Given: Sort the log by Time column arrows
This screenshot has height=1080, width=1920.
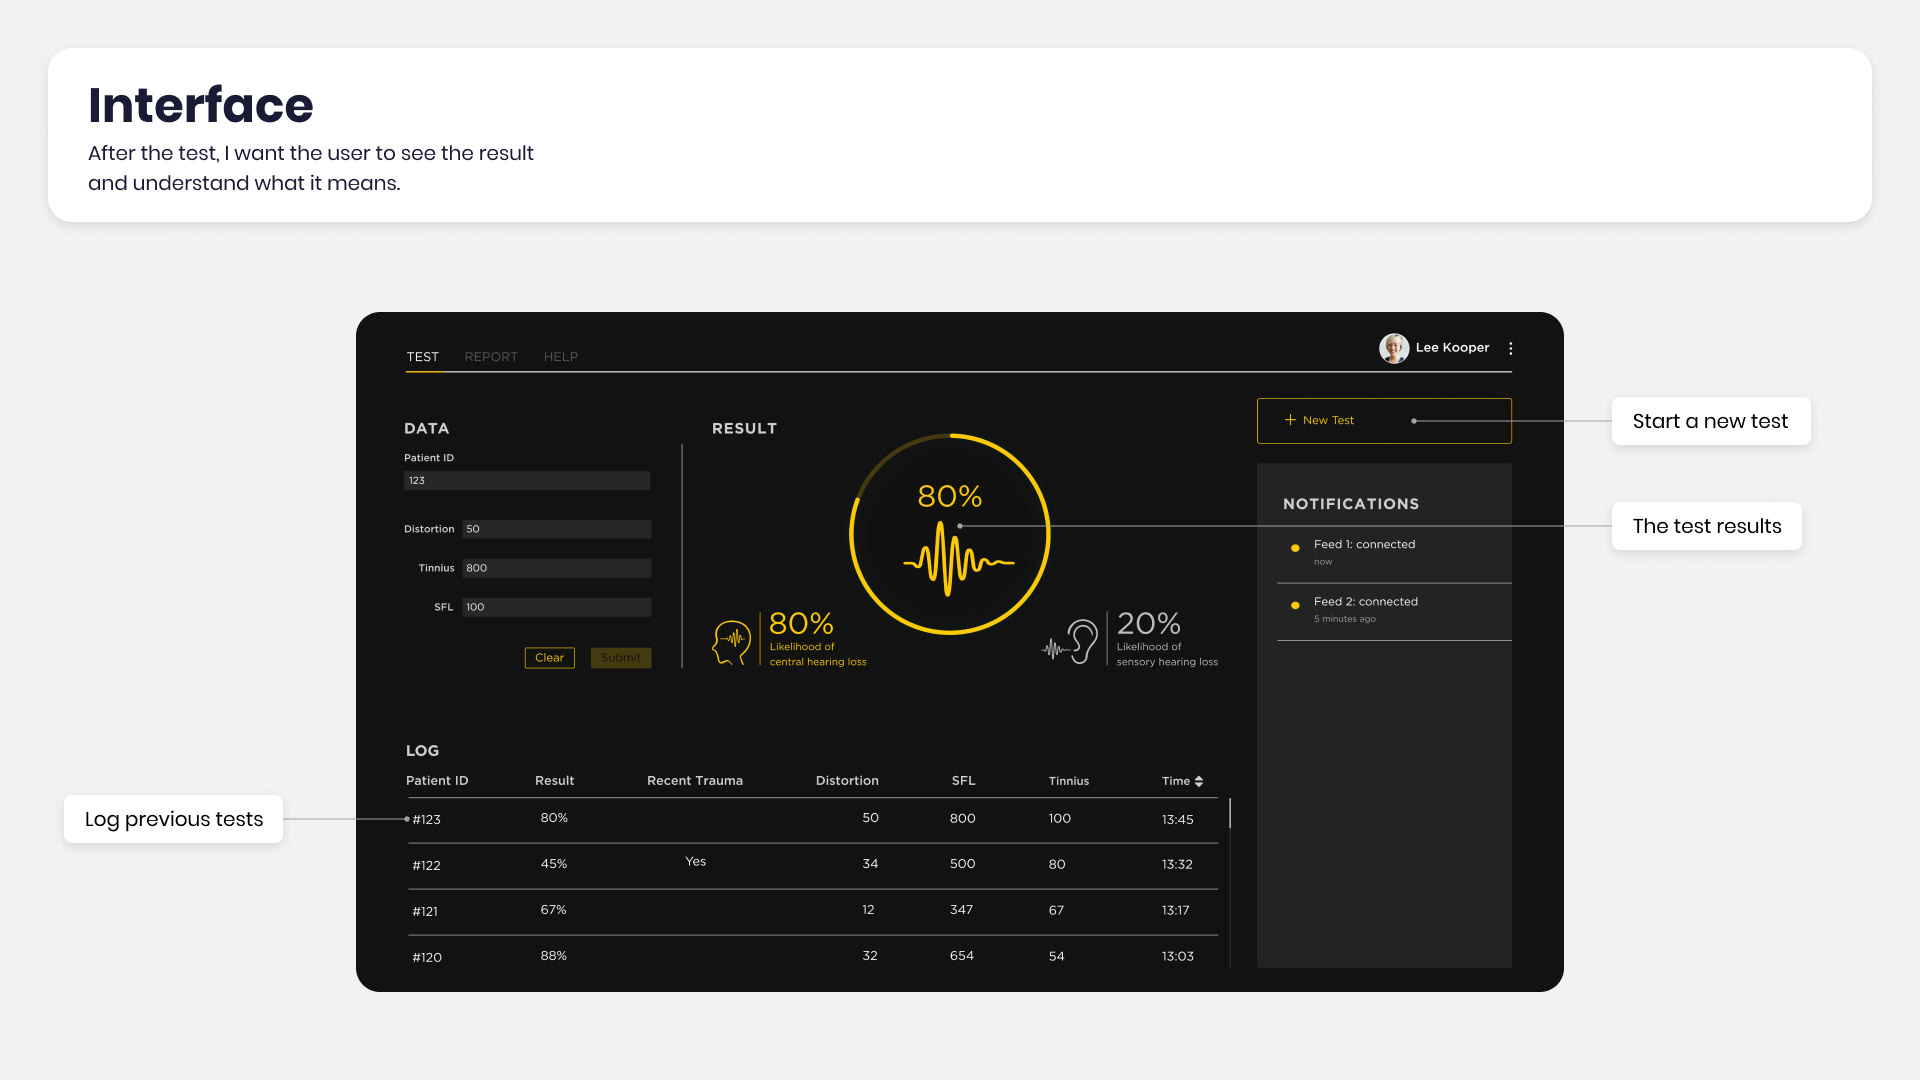Looking at the screenshot, I should [1198, 781].
